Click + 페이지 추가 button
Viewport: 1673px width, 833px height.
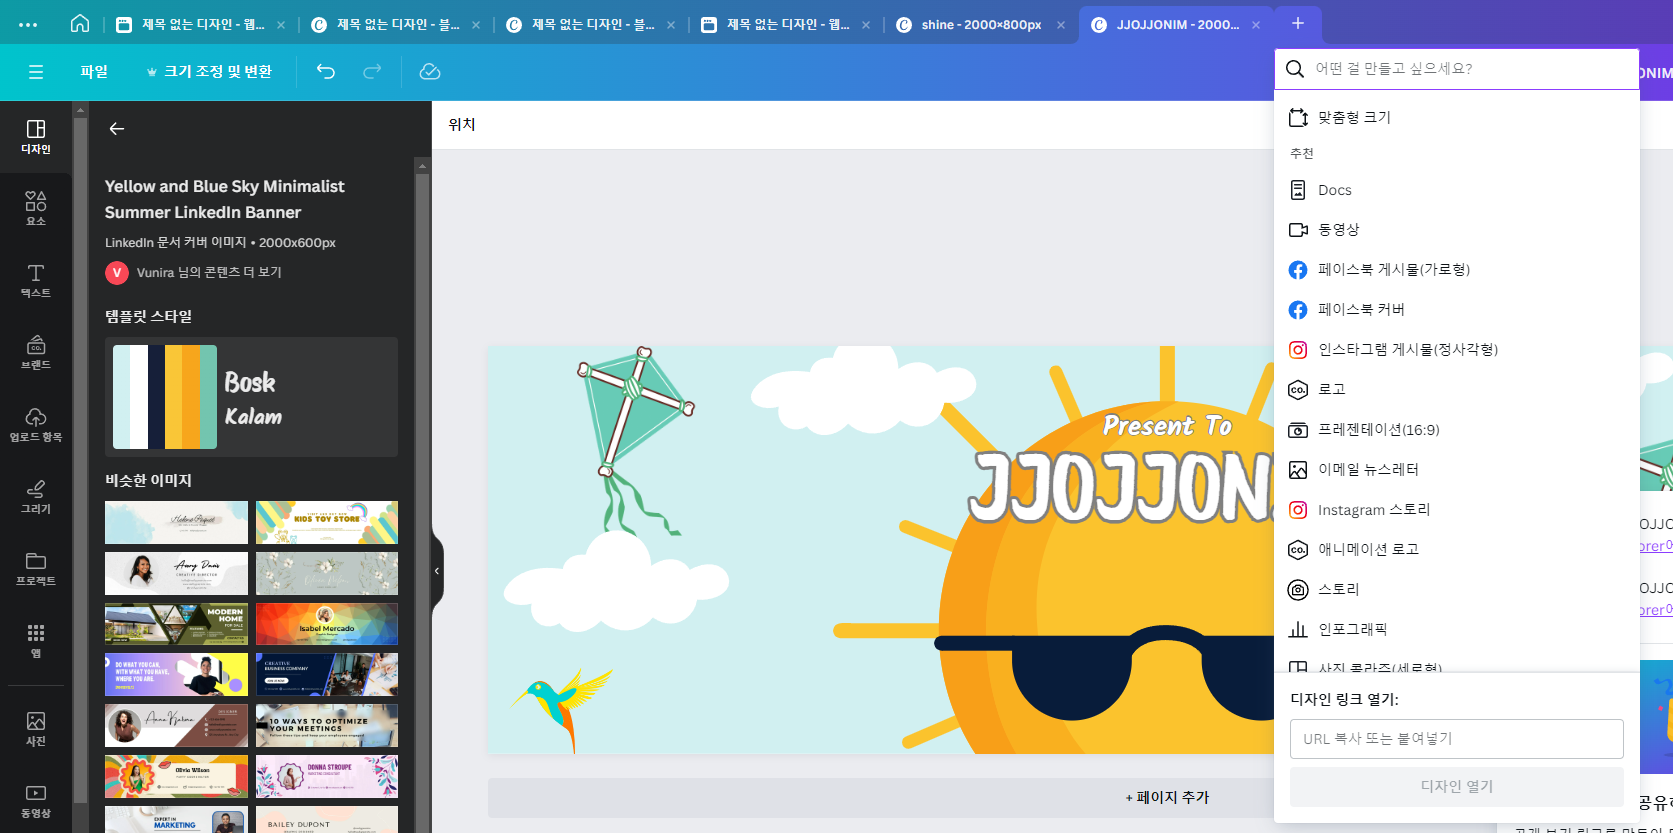(x=1167, y=797)
